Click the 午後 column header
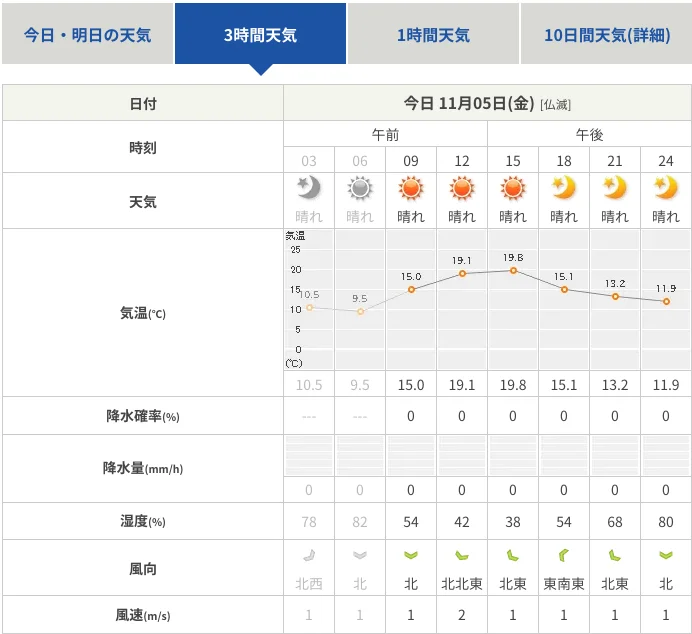 click(x=589, y=135)
